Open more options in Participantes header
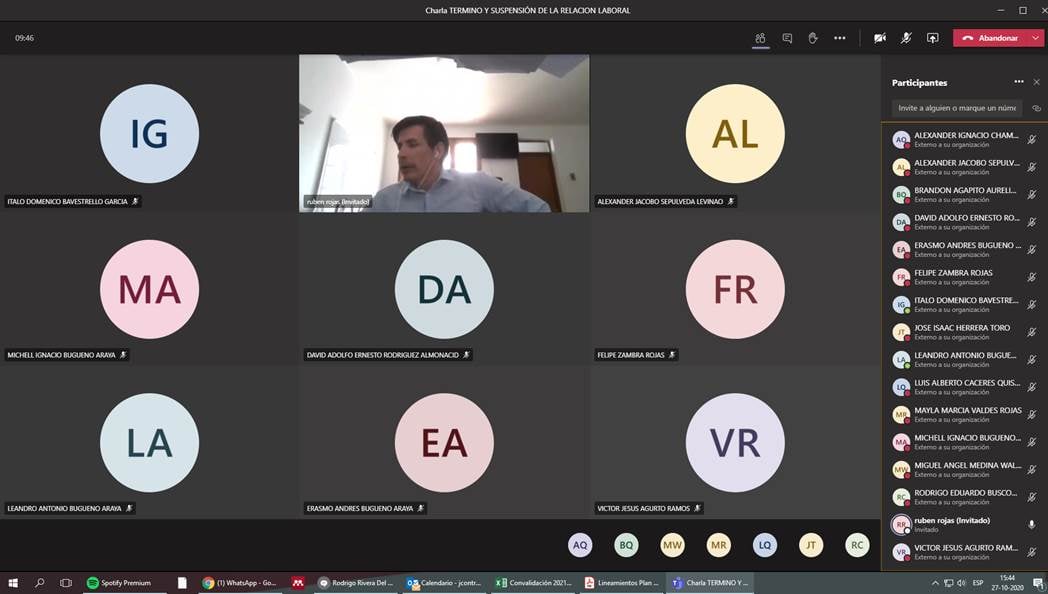 1018,82
